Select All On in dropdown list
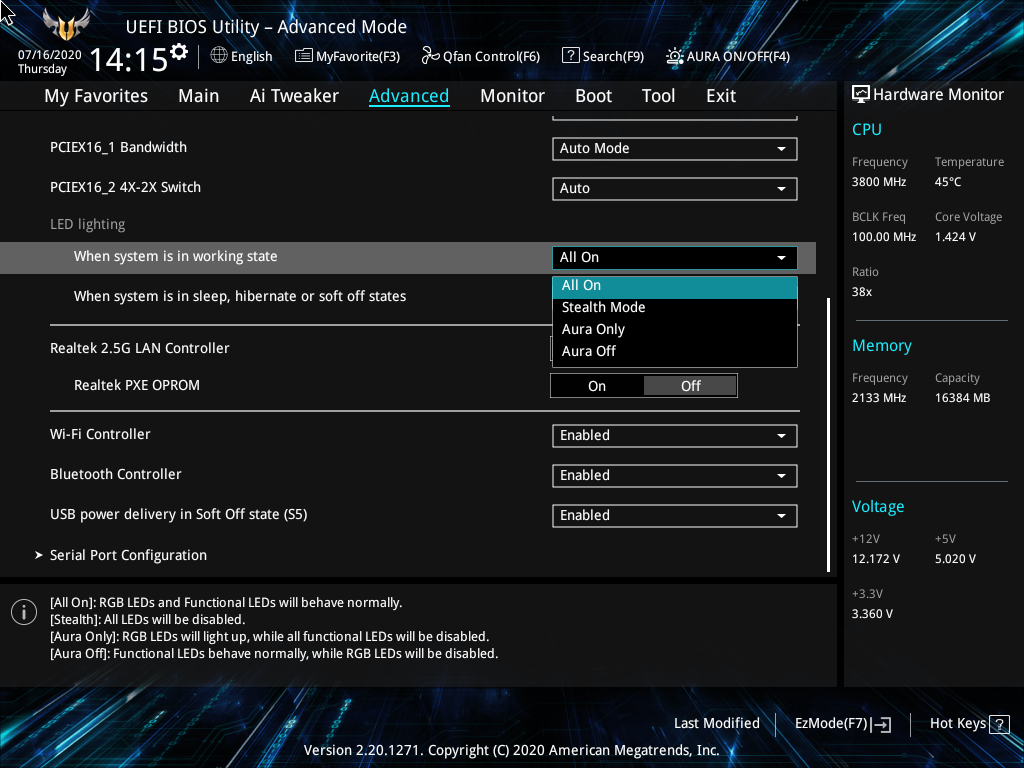This screenshot has height=768, width=1024. coord(675,286)
